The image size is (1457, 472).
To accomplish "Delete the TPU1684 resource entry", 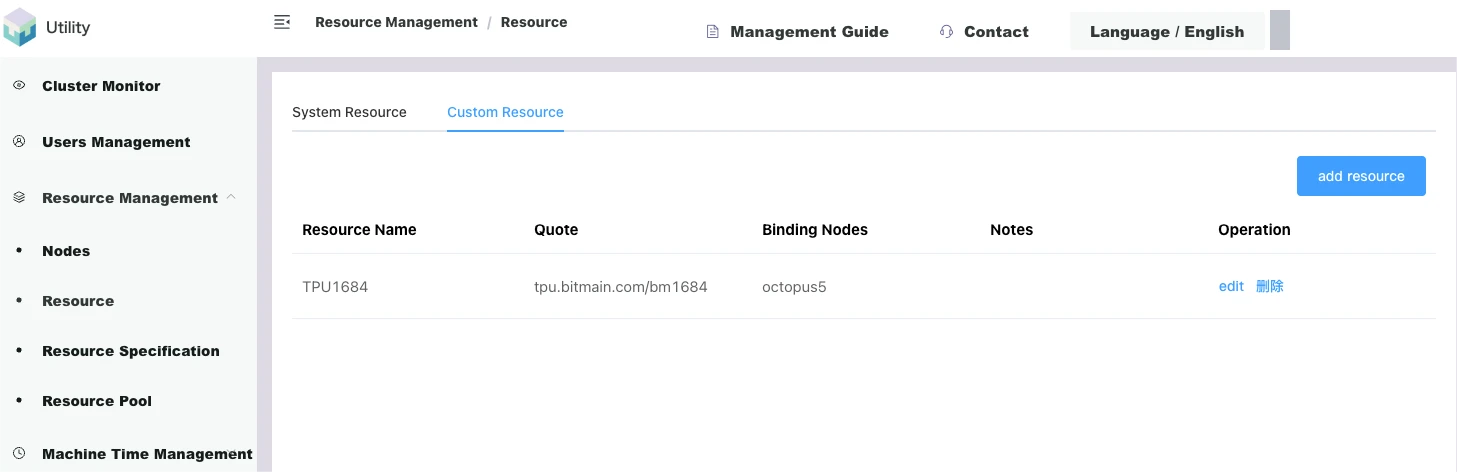I will 1270,286.
